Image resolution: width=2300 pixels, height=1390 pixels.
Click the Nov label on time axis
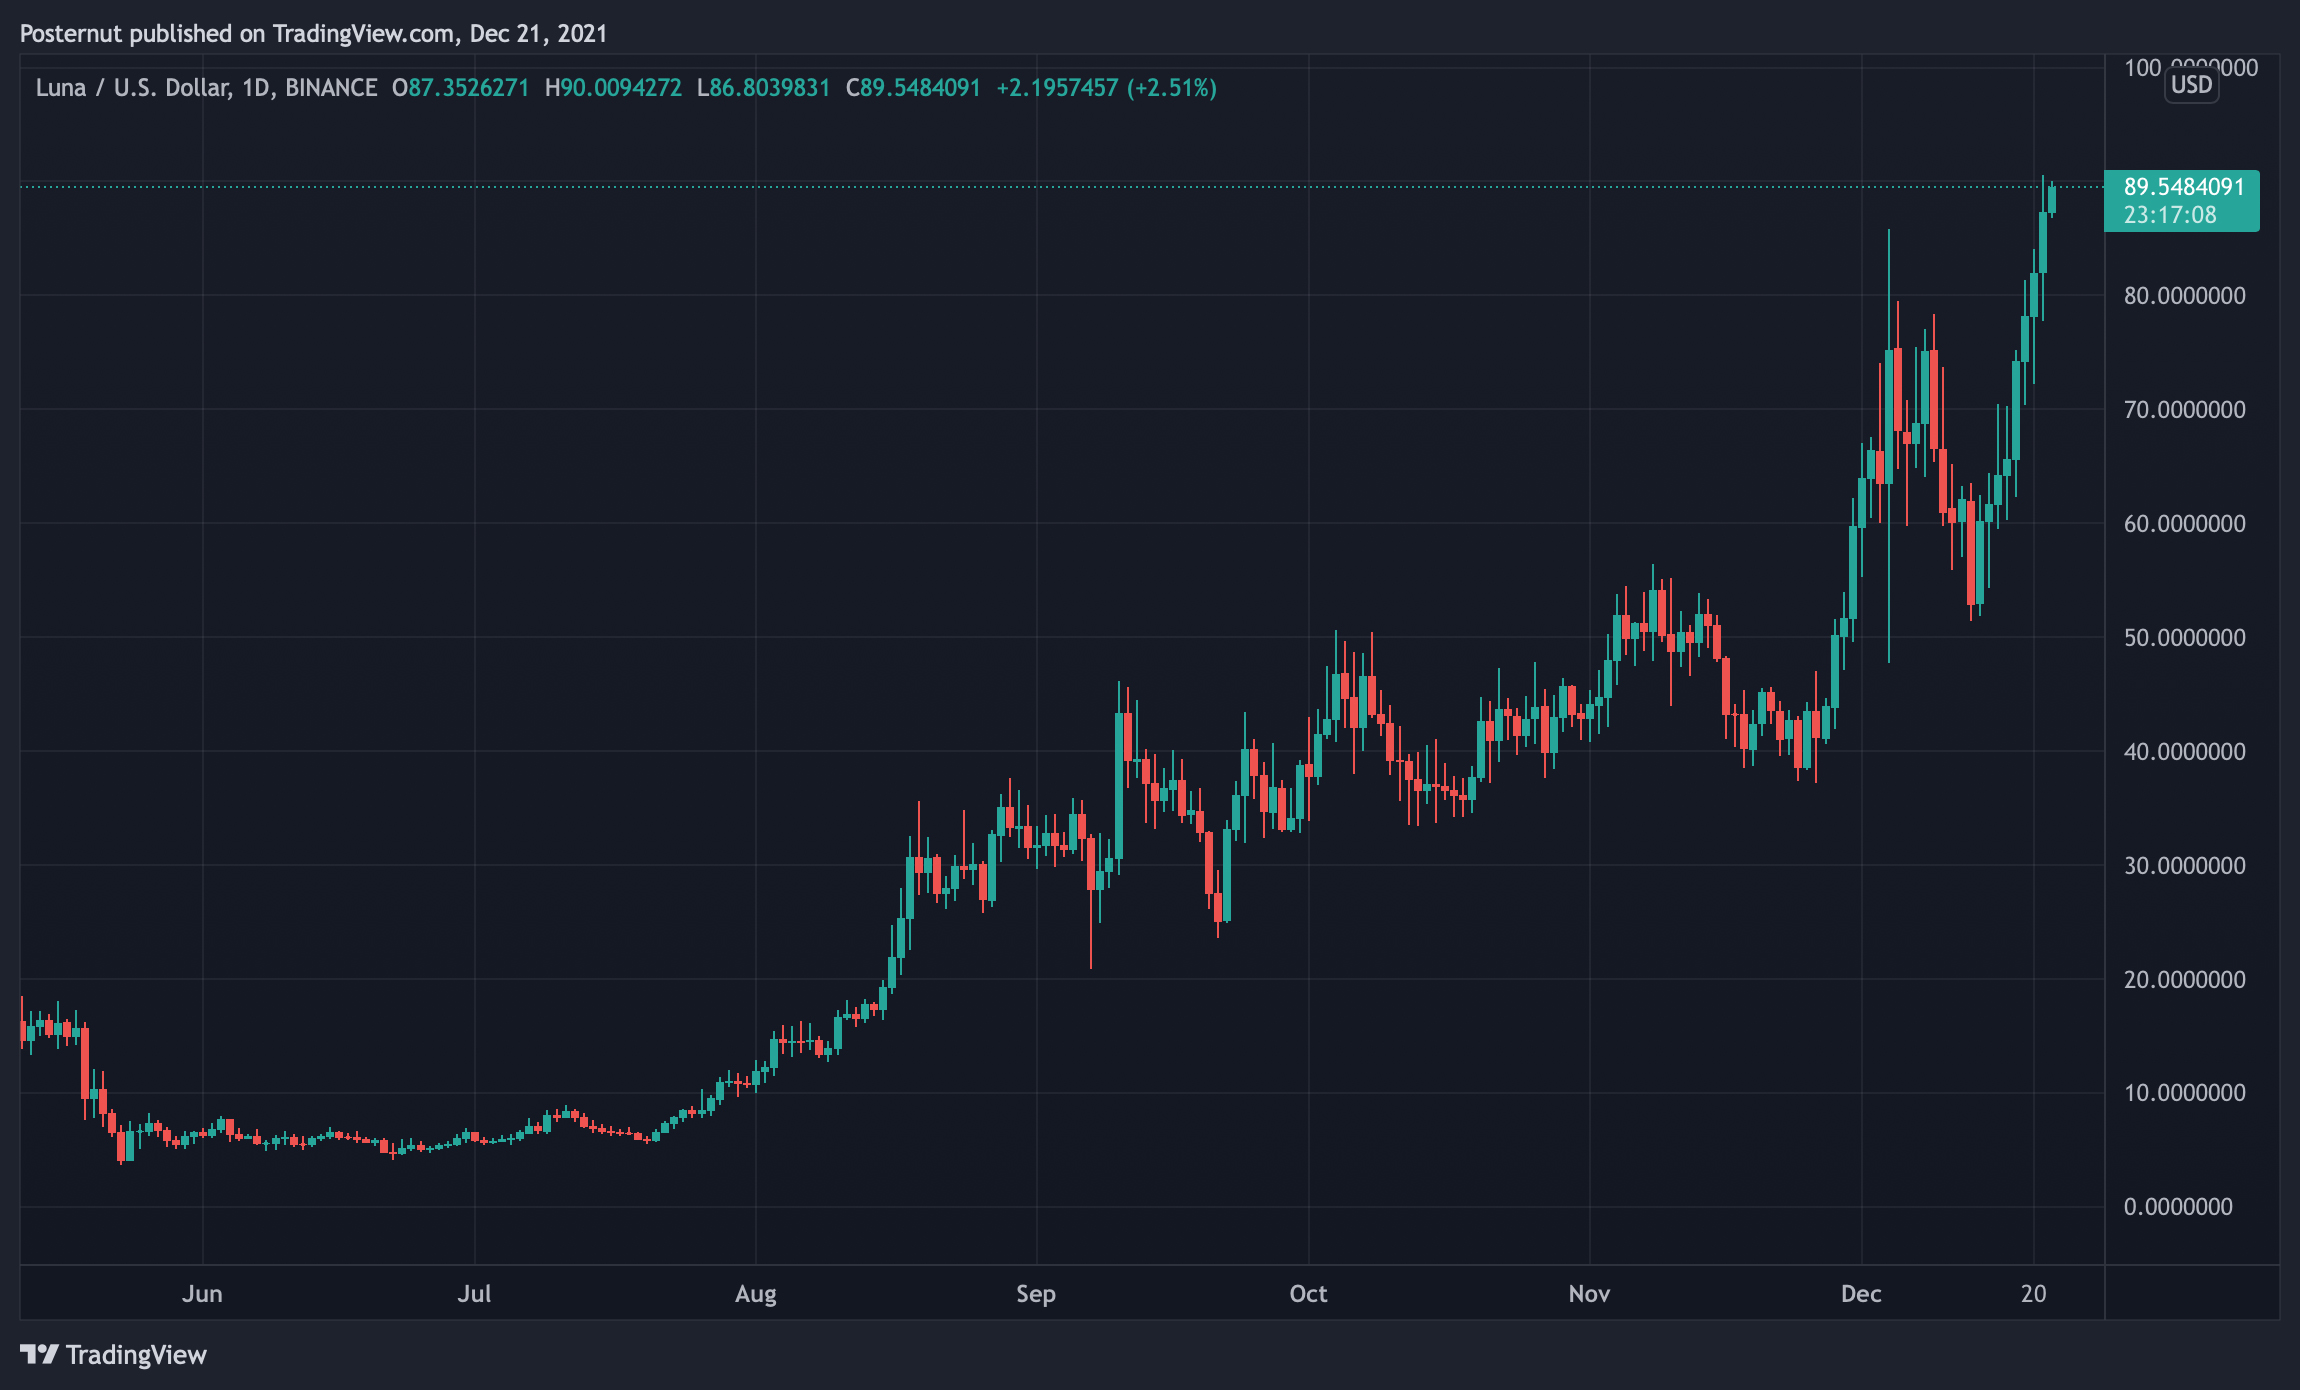tap(1589, 1294)
